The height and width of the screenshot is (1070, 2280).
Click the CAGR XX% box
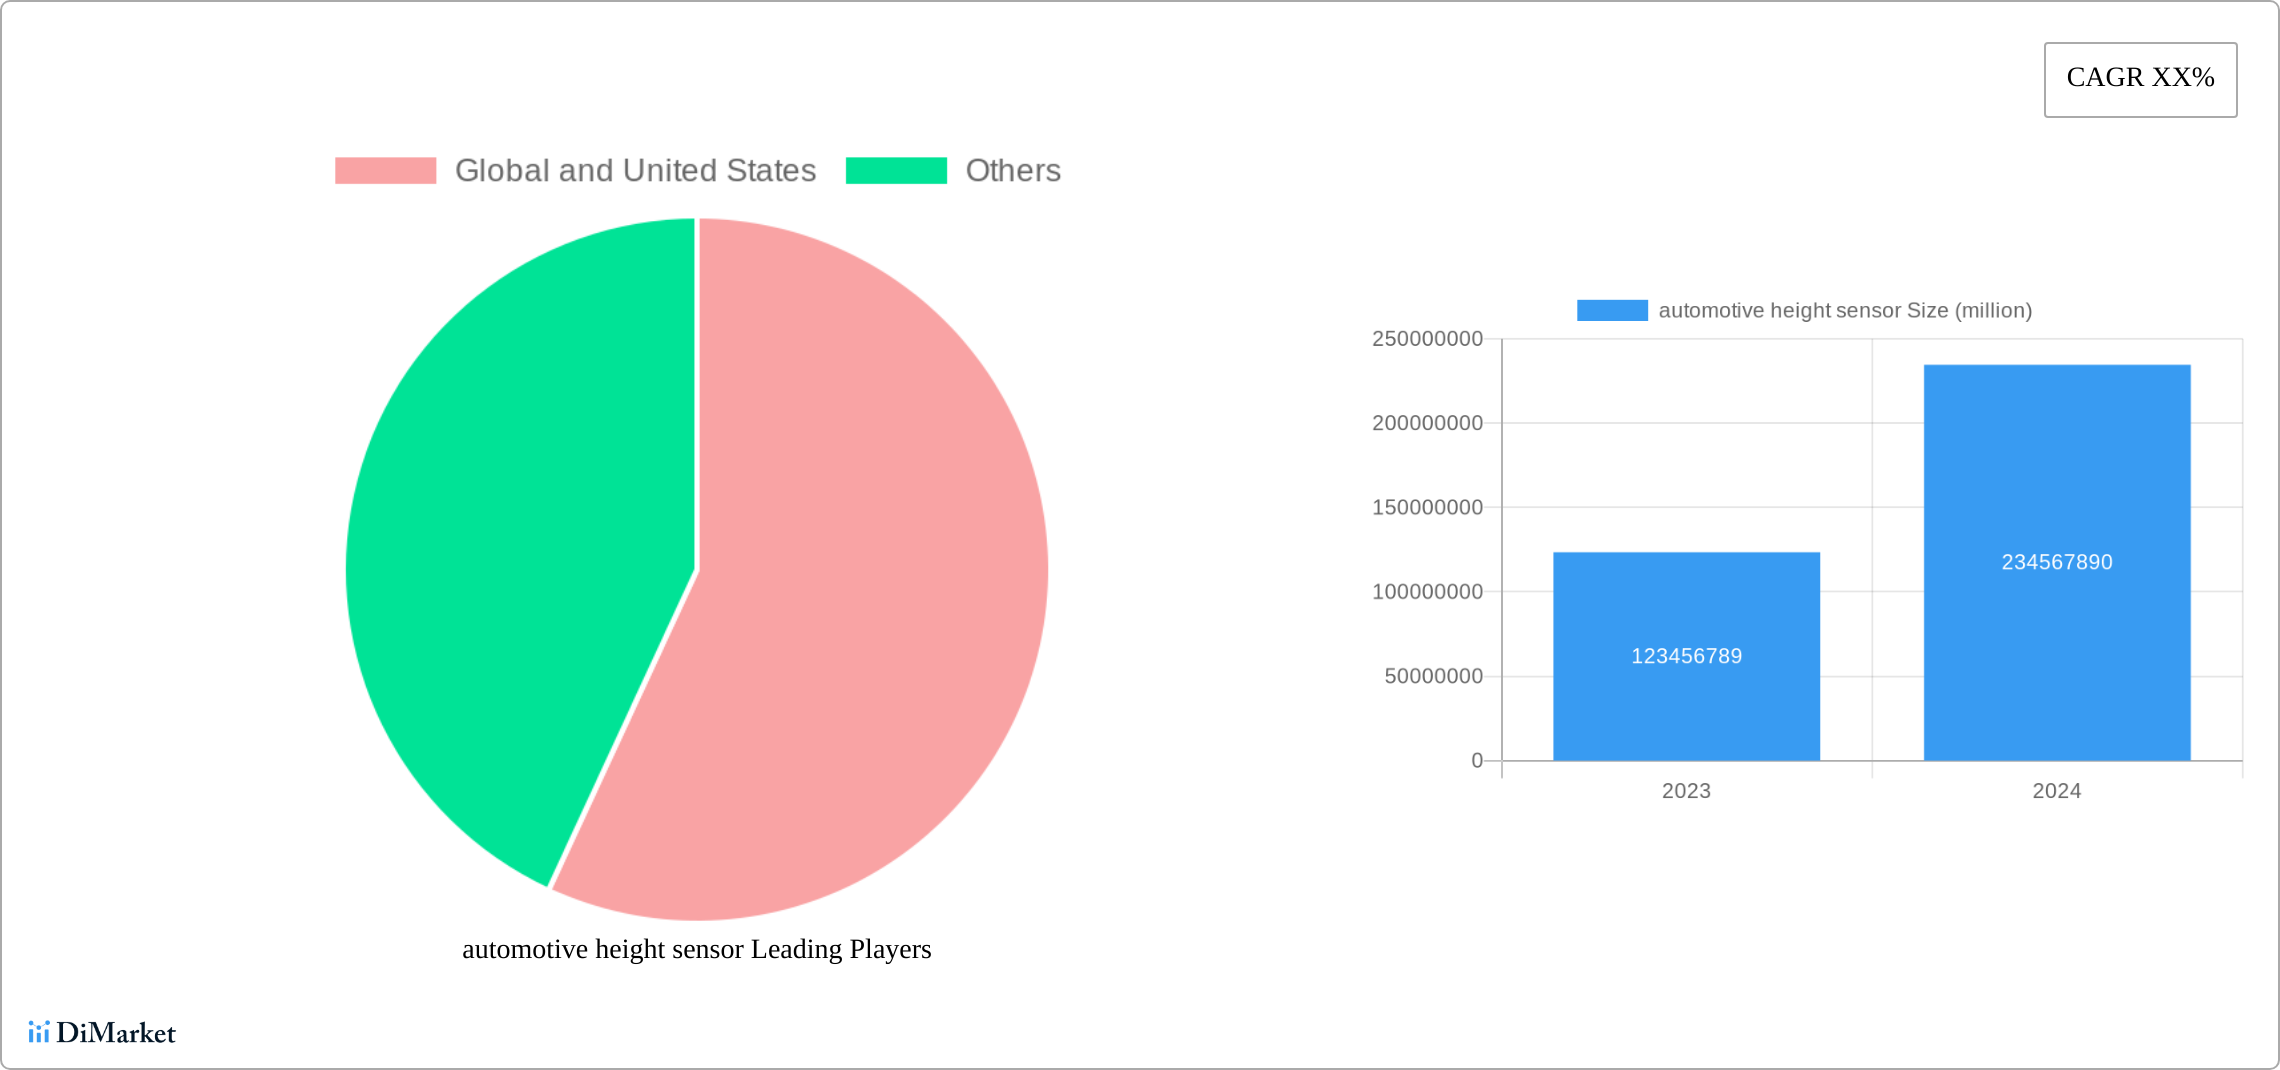coord(2140,79)
